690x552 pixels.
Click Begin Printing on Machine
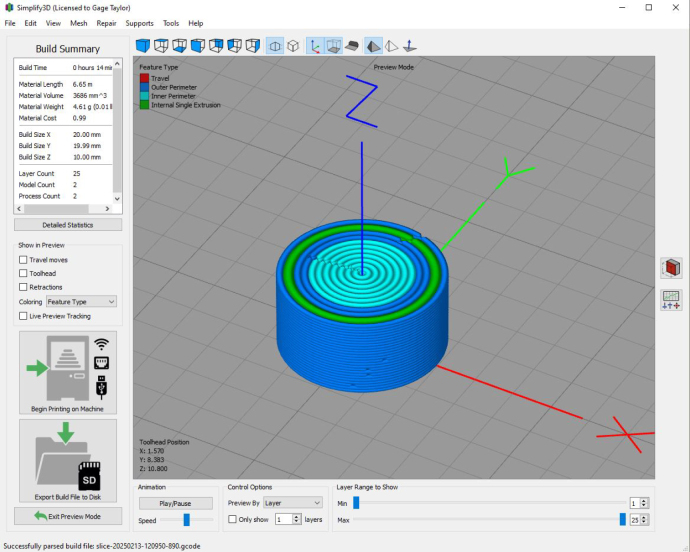(x=68, y=372)
